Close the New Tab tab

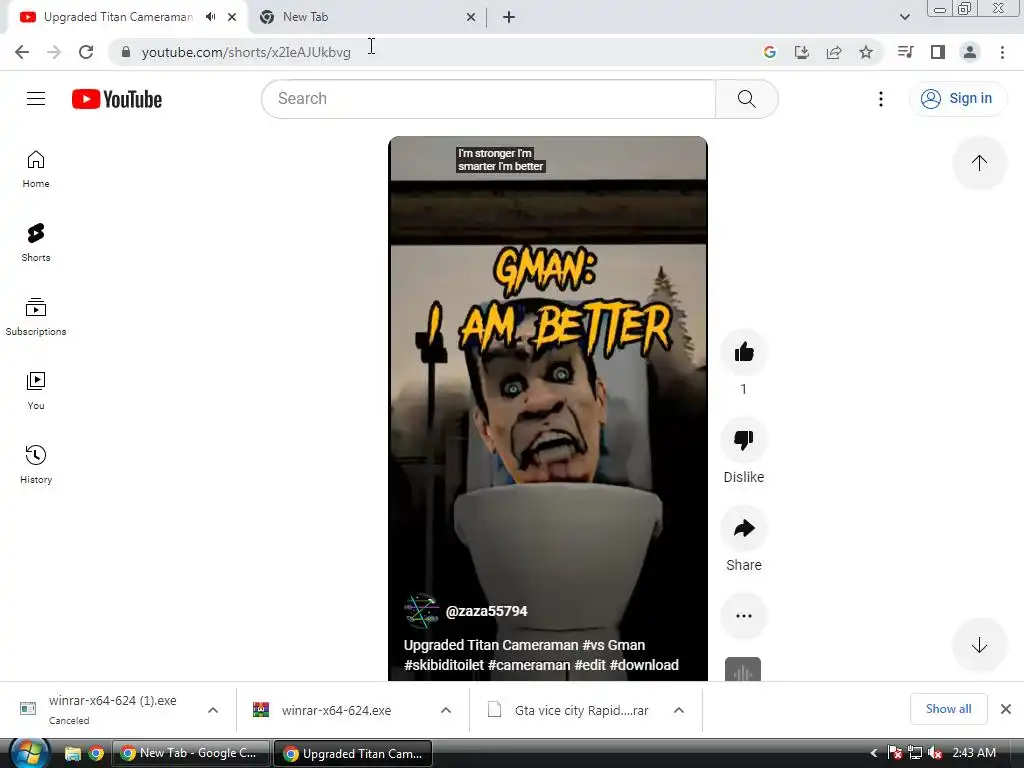[x=470, y=17]
